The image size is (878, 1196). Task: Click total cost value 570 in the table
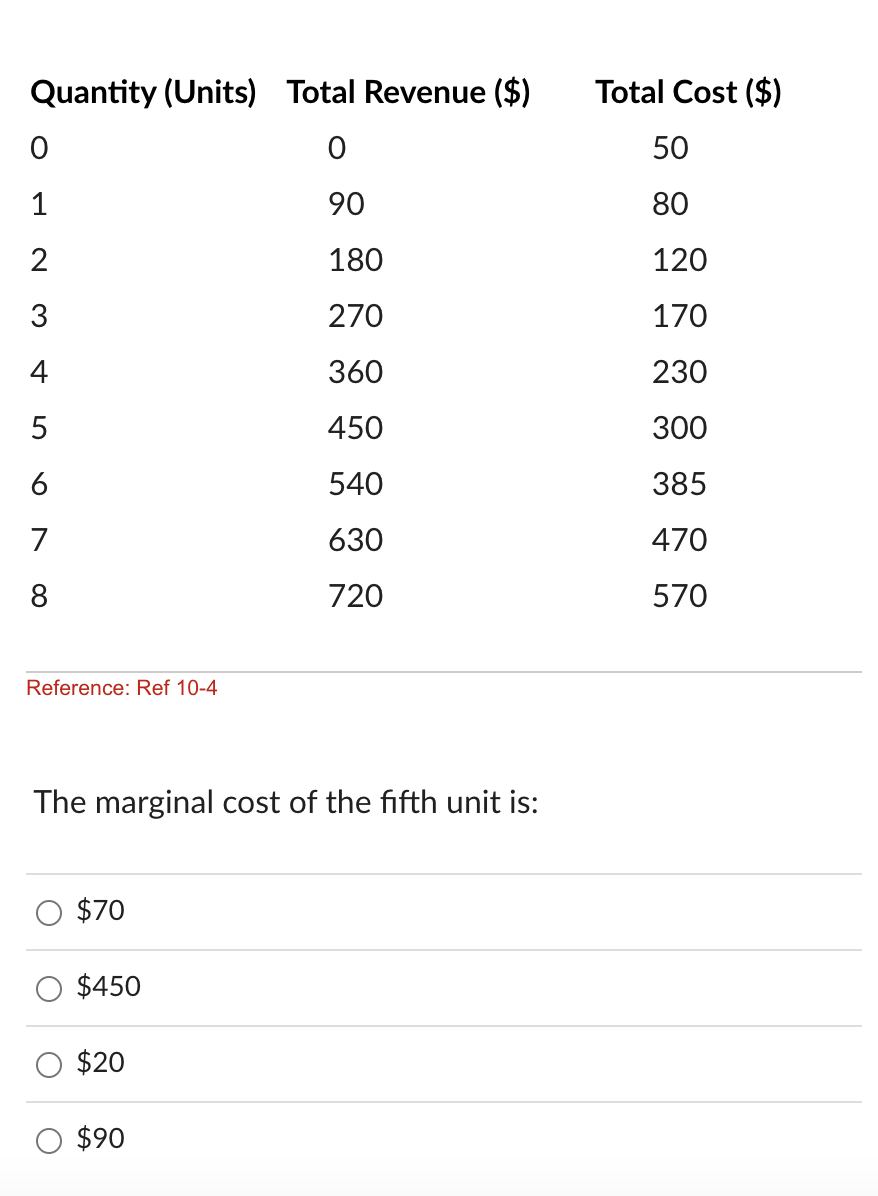point(679,596)
